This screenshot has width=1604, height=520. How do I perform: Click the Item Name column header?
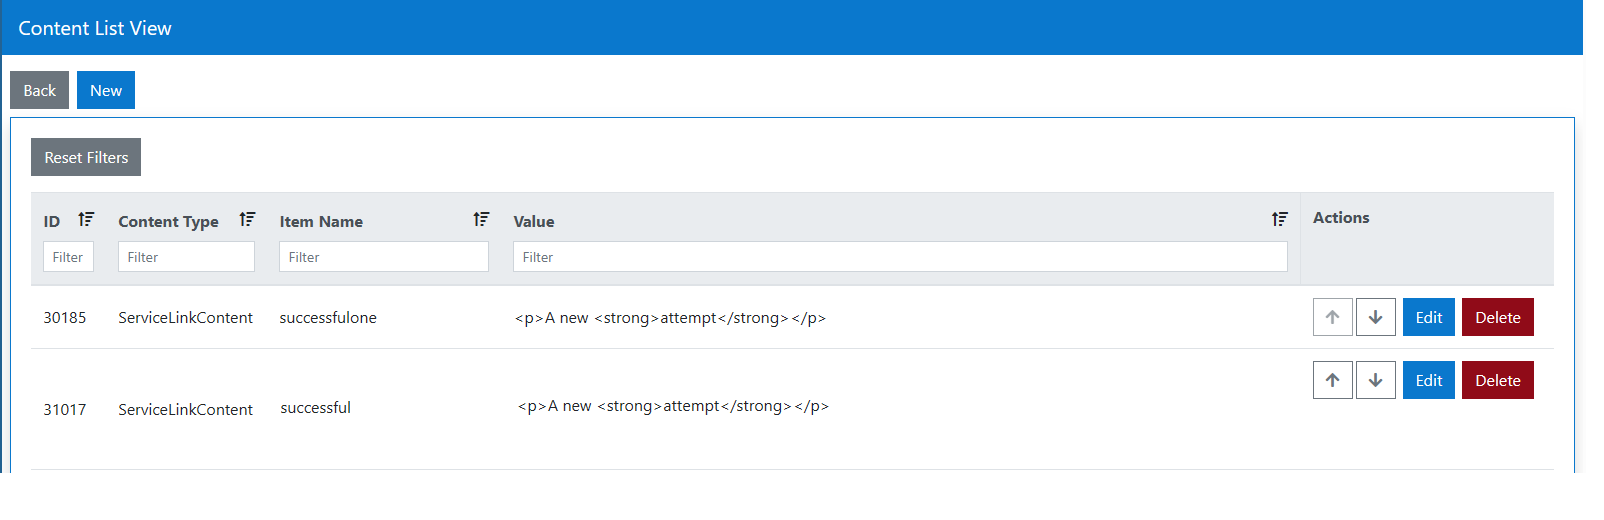(x=321, y=222)
